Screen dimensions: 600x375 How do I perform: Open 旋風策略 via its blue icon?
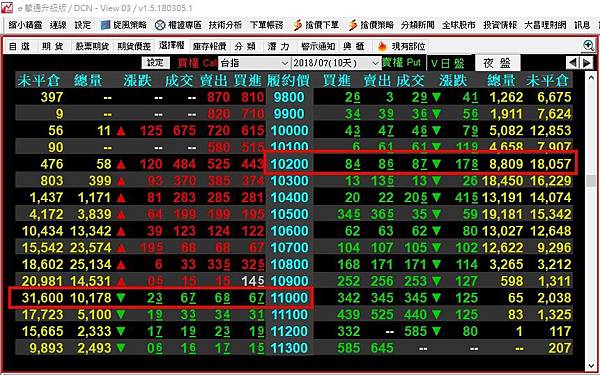click(106, 25)
